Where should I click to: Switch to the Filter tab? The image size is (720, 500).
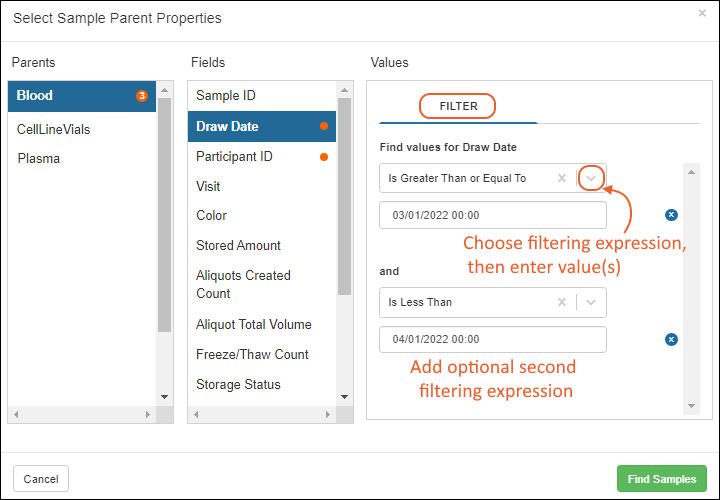459,106
